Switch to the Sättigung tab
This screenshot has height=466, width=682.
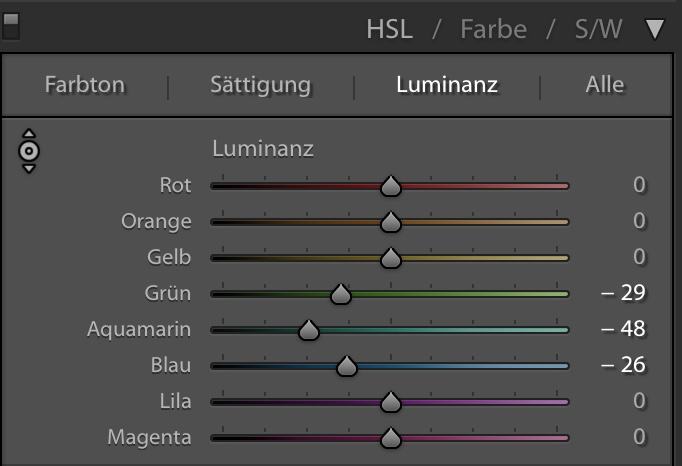point(260,85)
